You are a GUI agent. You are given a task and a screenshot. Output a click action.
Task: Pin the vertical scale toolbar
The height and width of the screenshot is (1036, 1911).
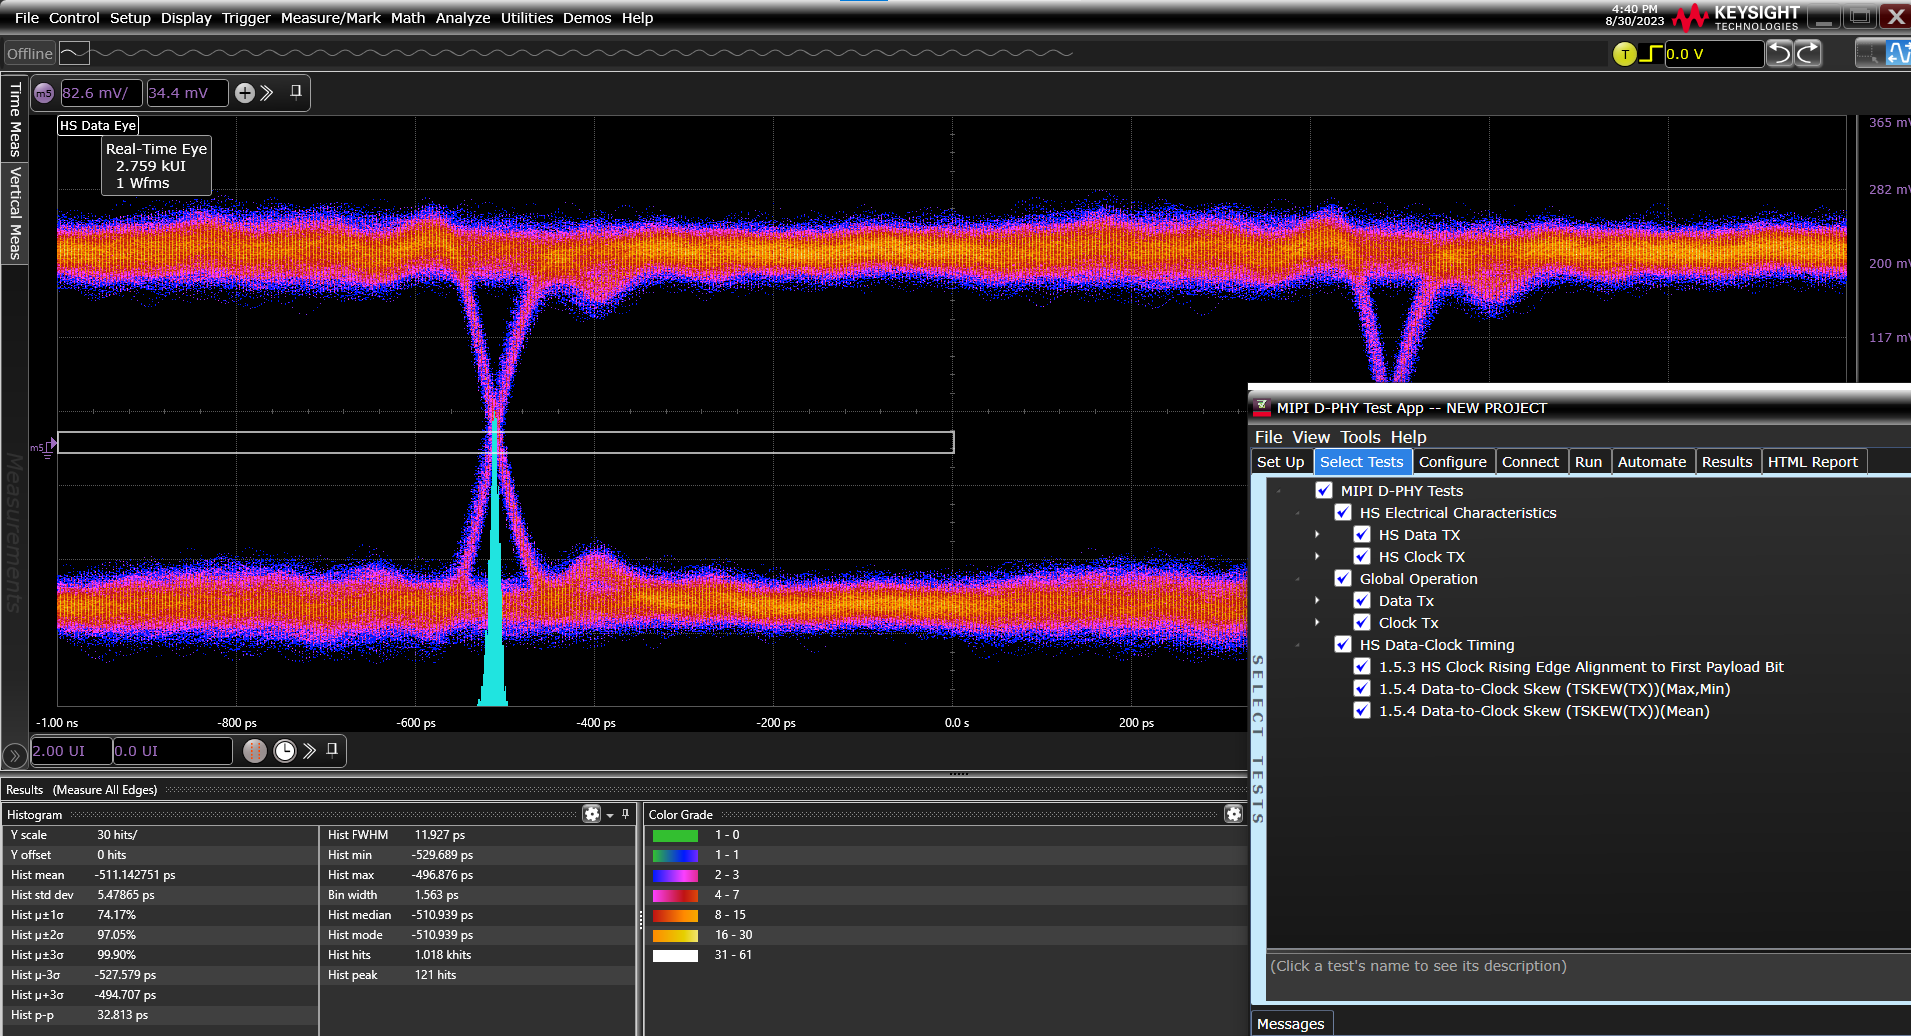[x=296, y=92]
